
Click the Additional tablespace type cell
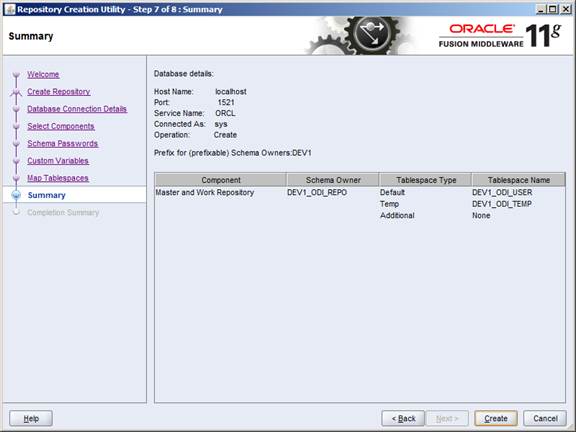tap(397, 216)
